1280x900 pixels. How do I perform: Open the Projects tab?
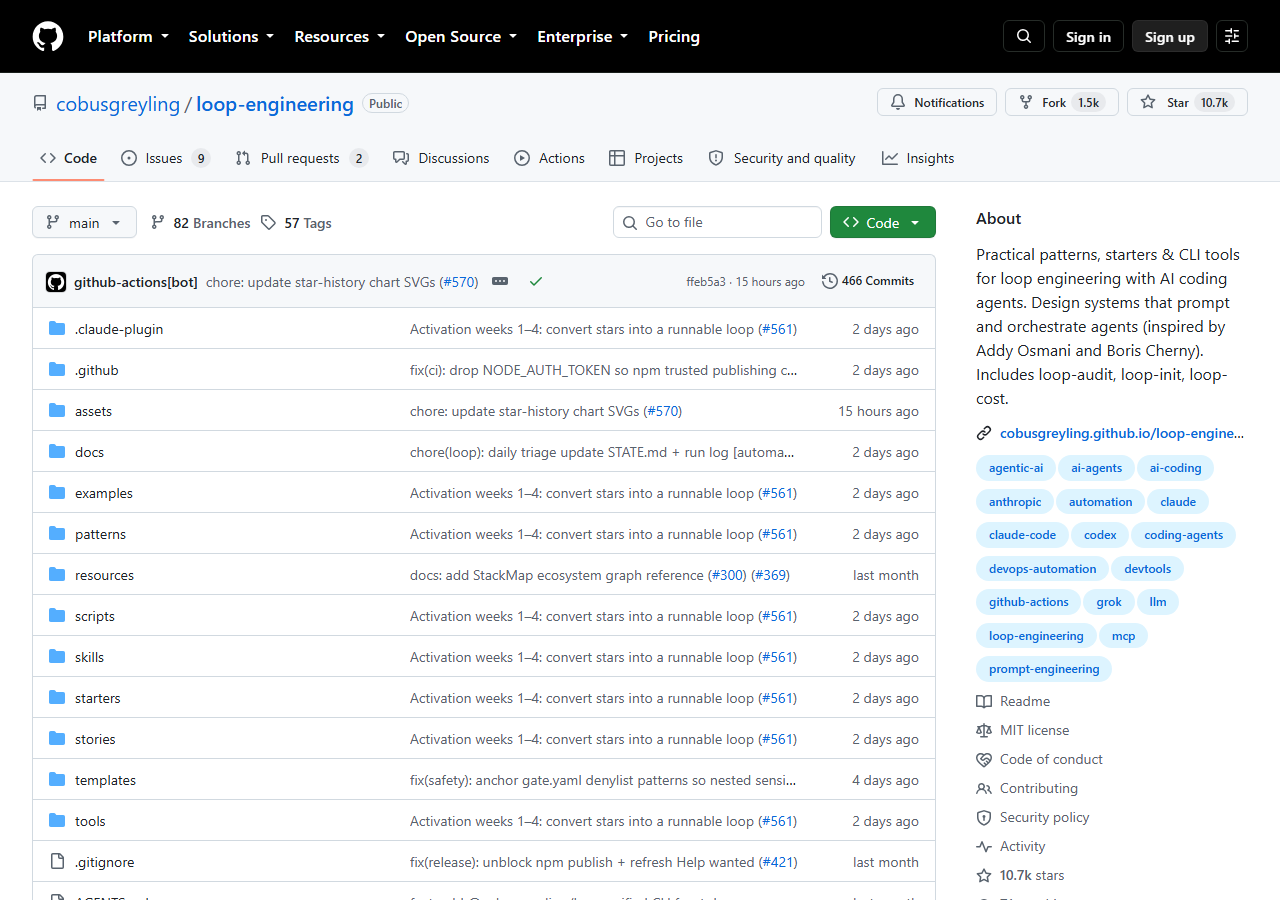645,158
